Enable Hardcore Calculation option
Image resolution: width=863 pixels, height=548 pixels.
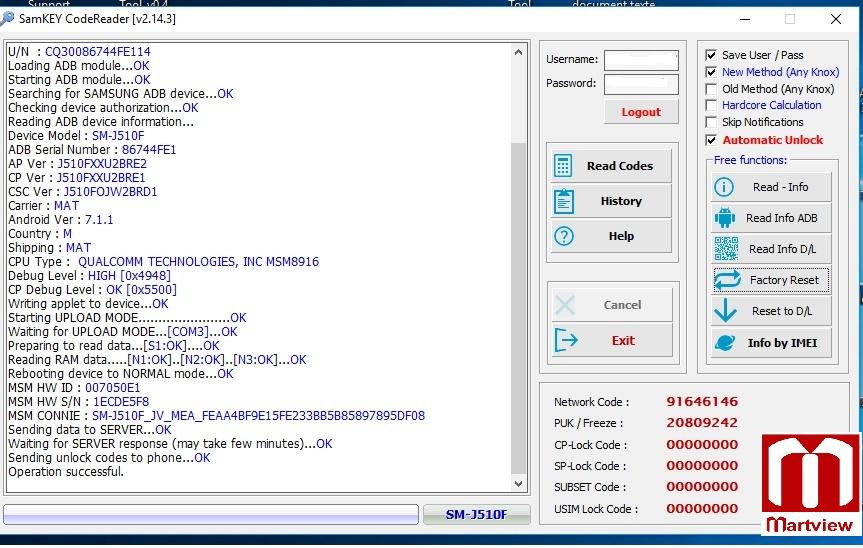click(x=711, y=105)
